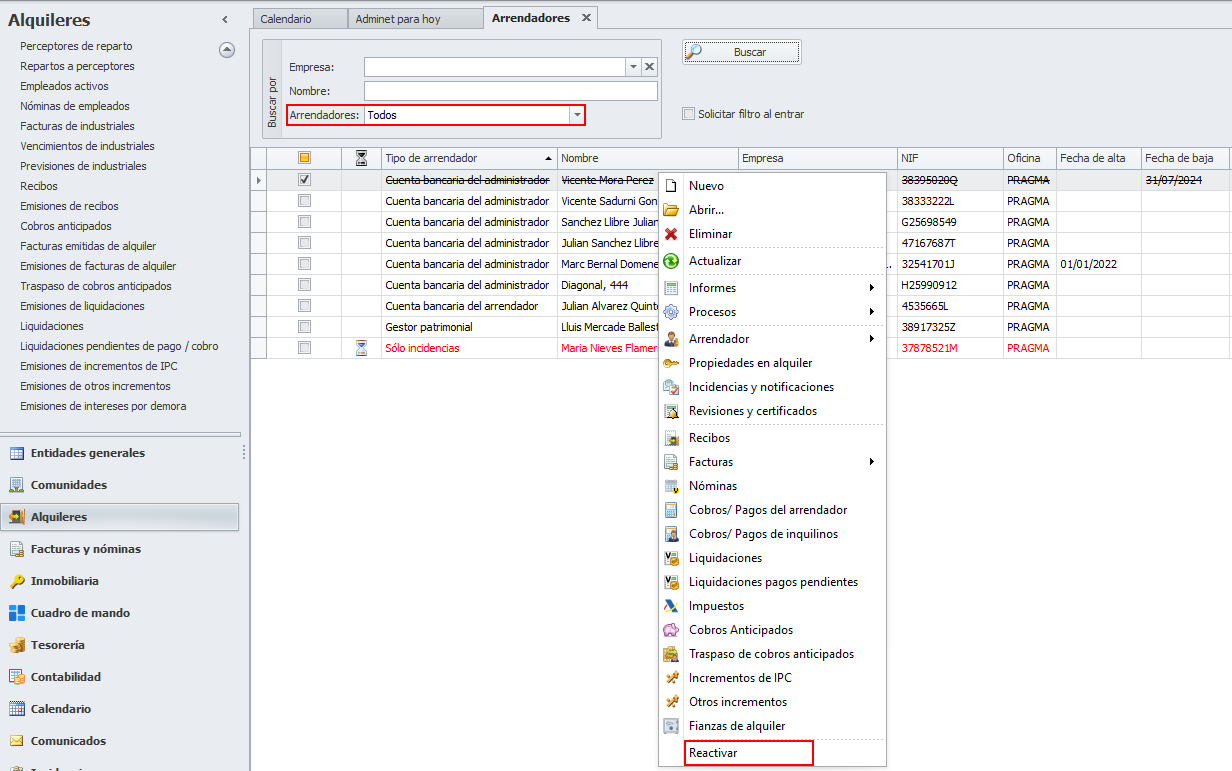Check the Marc Bernal row checkbox
Image resolution: width=1232 pixels, height=771 pixels.
coord(304,264)
